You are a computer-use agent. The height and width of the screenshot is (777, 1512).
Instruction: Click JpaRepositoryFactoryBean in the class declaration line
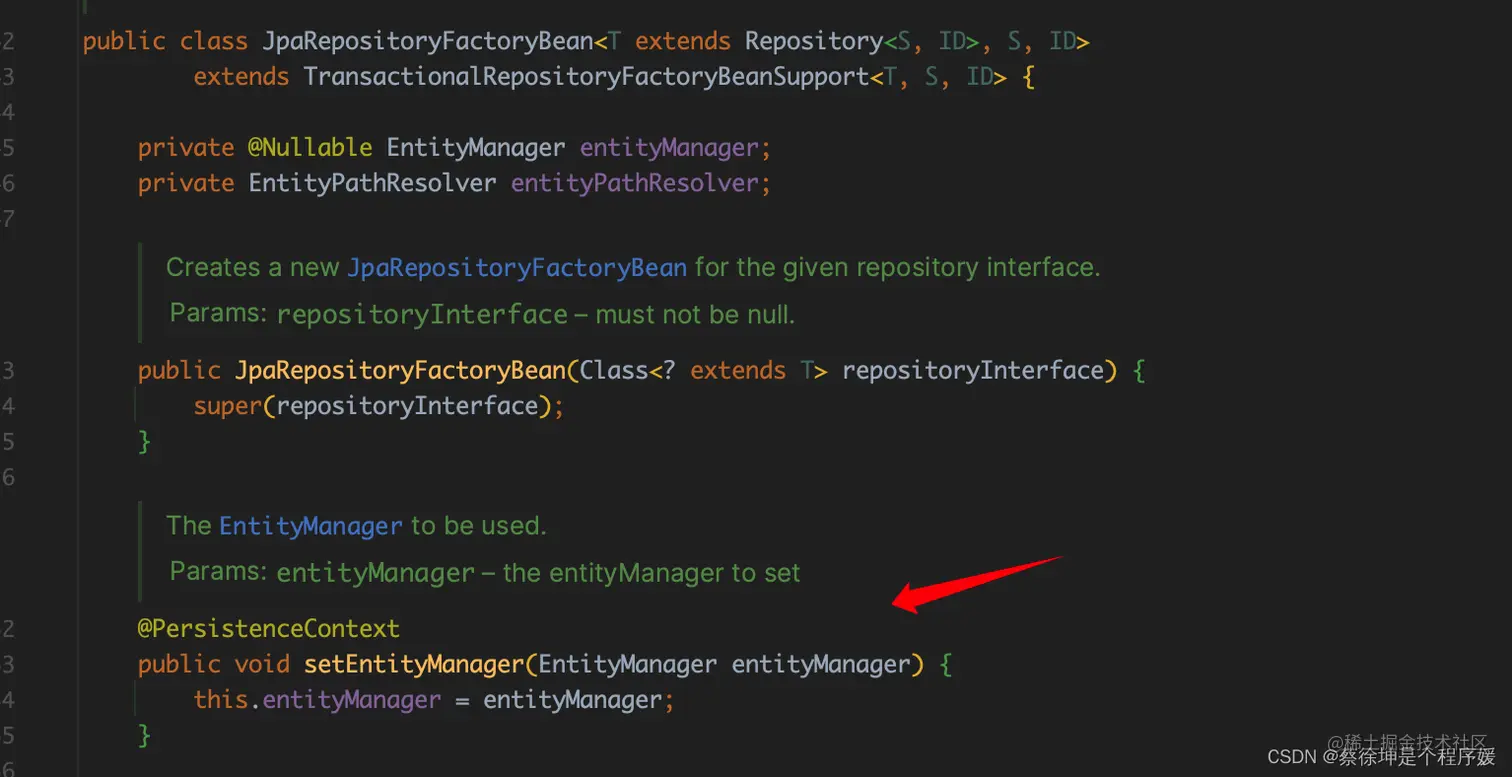[x=428, y=42]
